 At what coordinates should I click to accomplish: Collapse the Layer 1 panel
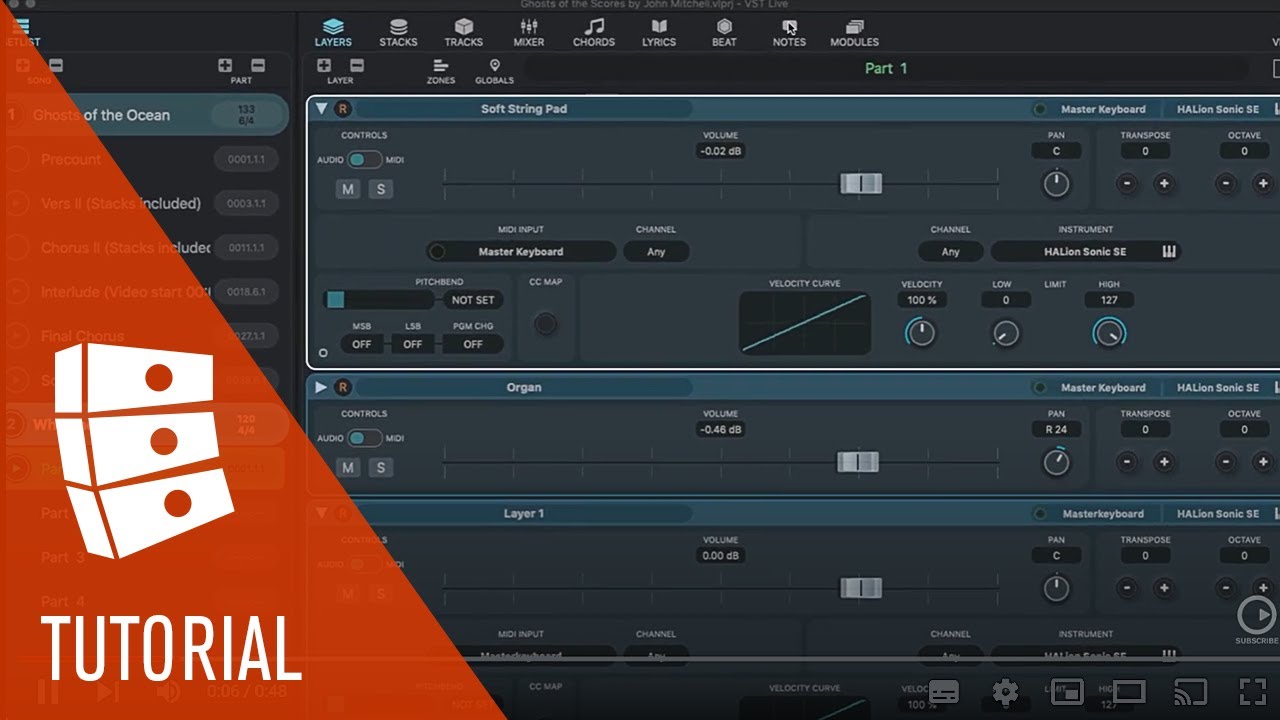click(x=321, y=513)
